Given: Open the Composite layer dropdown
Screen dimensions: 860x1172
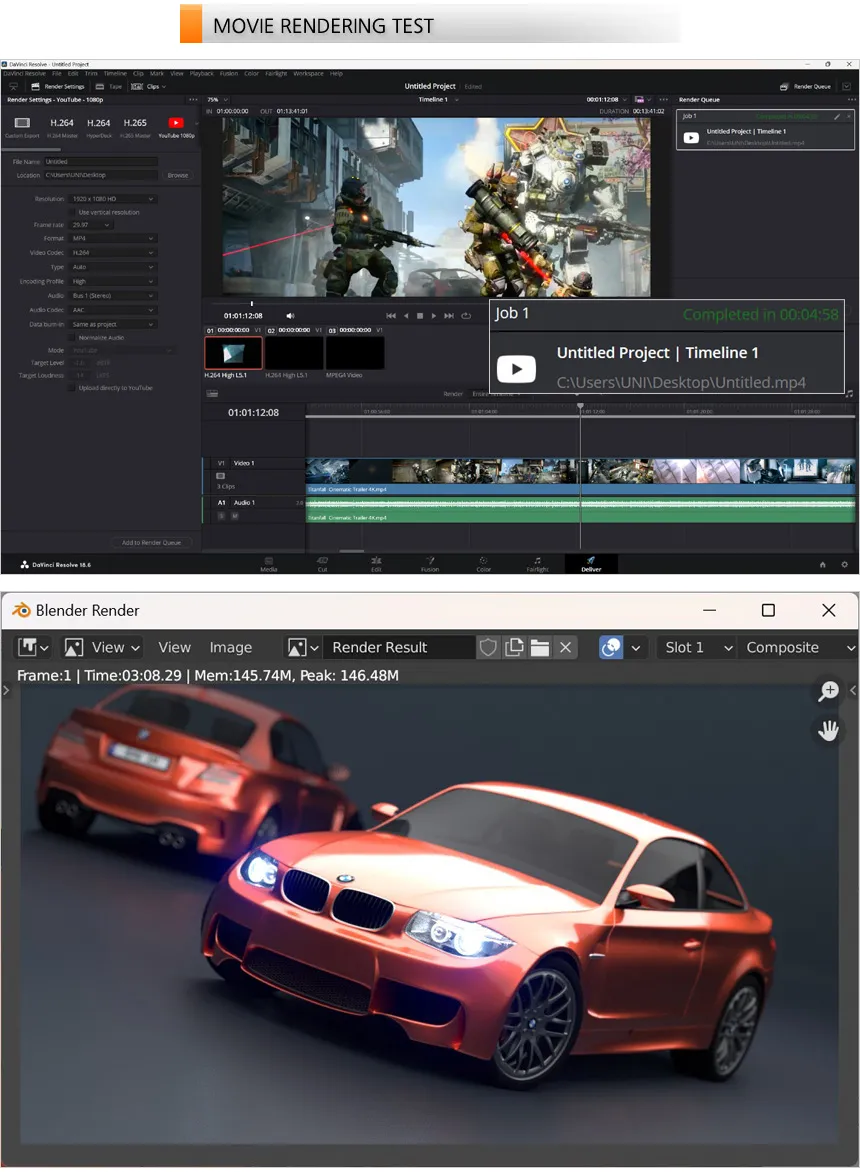Looking at the screenshot, I should click(x=799, y=647).
